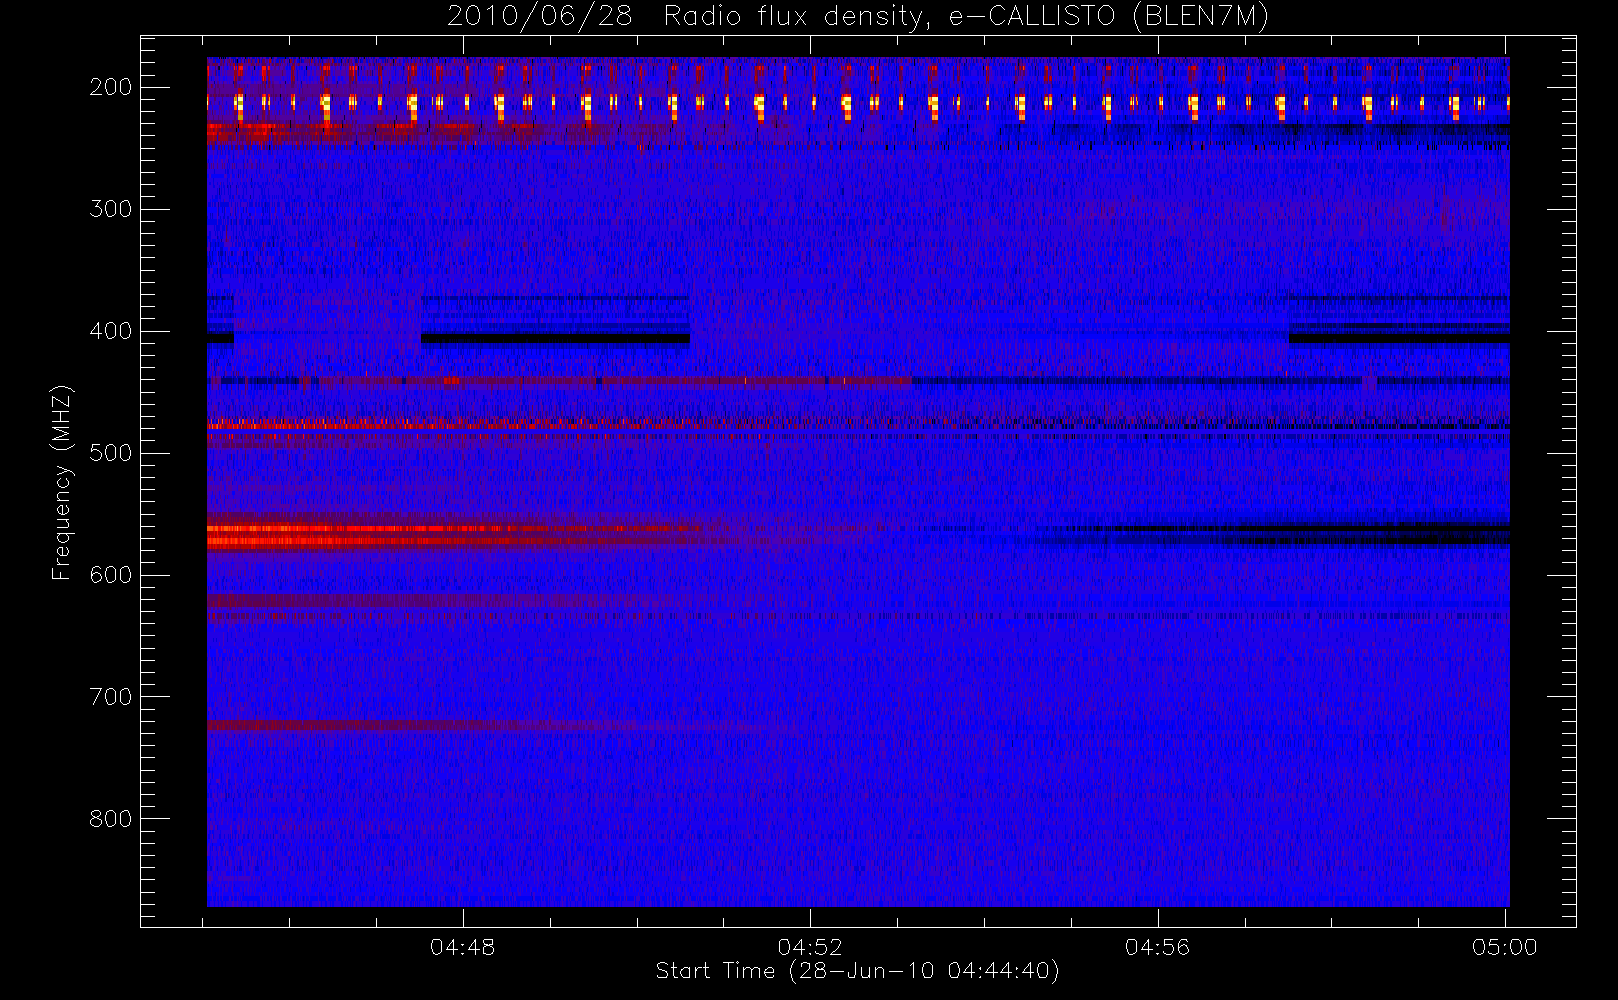Click the plot title '2010/06/28 Radio flux density'
The height and width of the screenshot is (1000, 1618).
click(858, 17)
